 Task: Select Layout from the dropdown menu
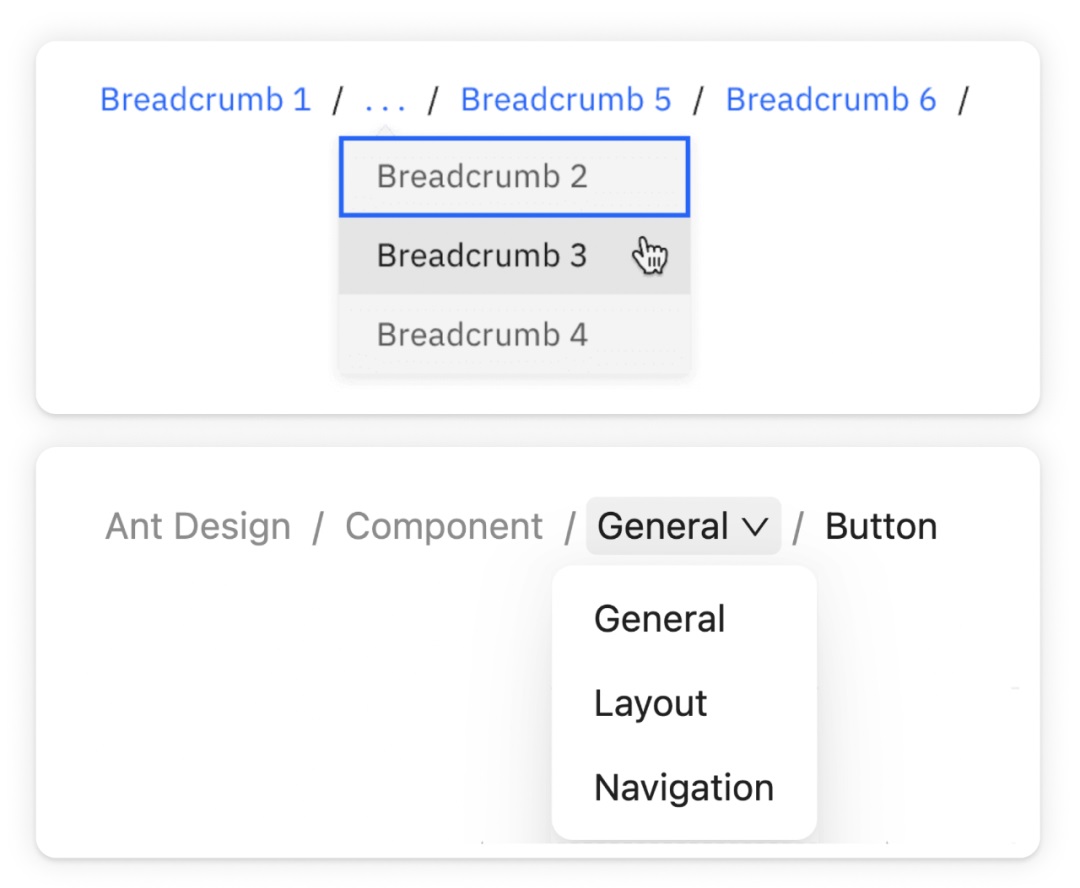pyautogui.click(x=650, y=703)
